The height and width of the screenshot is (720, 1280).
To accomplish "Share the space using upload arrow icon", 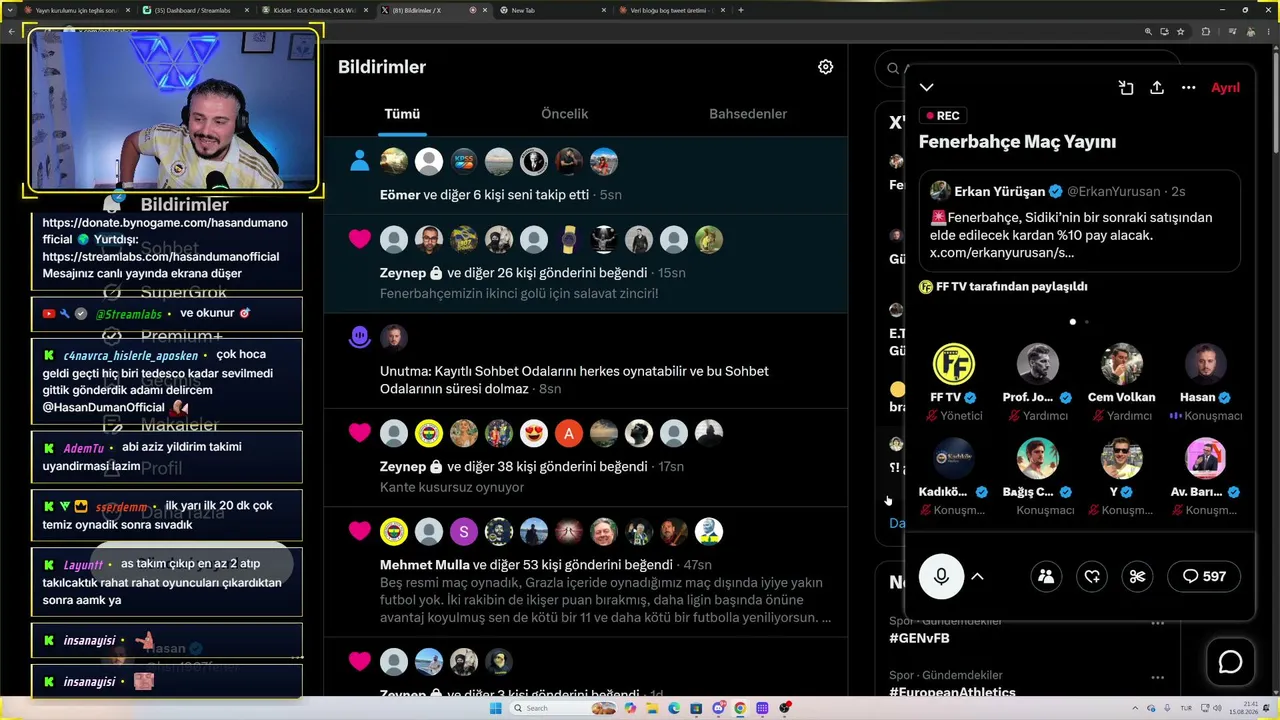I will pyautogui.click(x=1157, y=88).
